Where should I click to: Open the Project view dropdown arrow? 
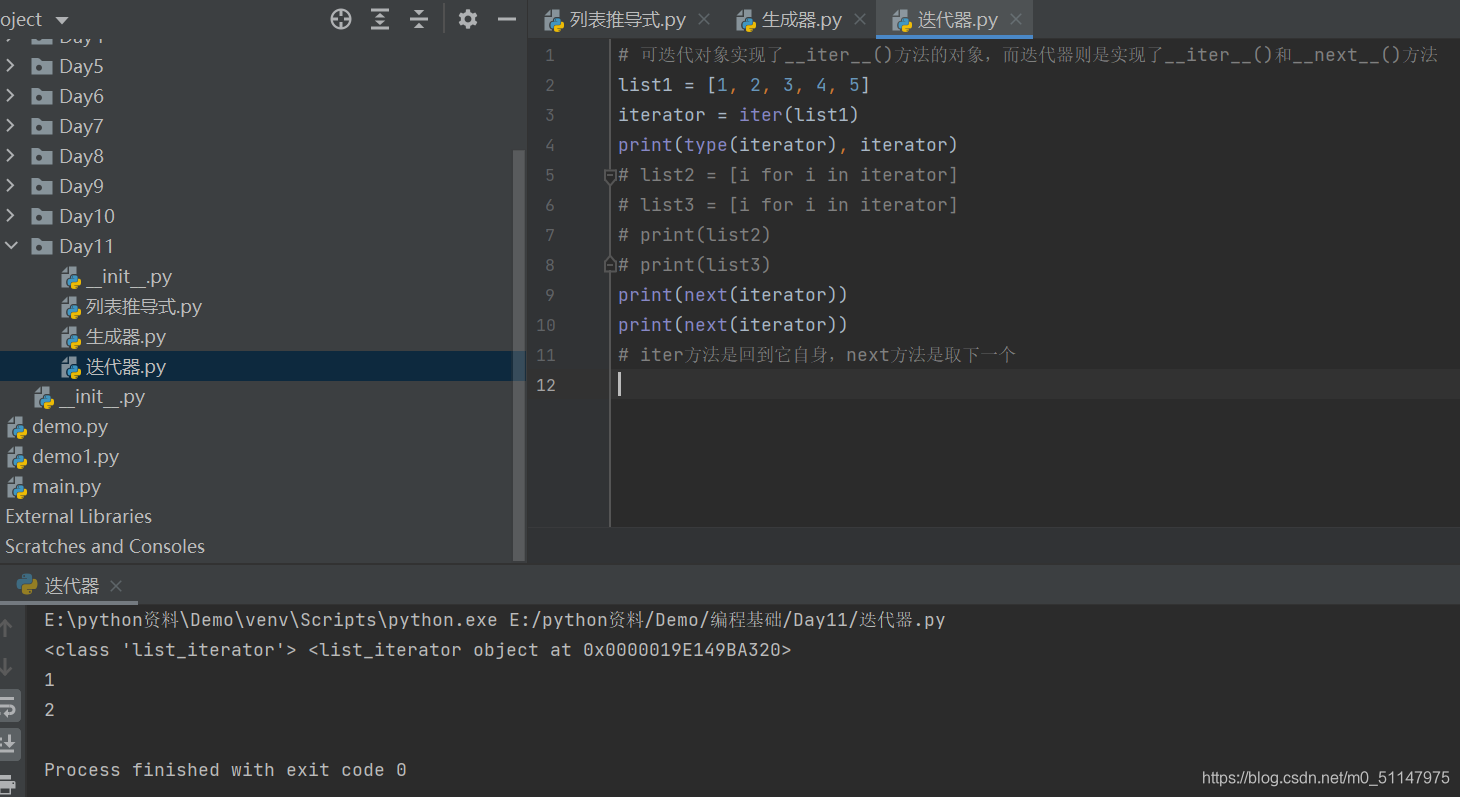[x=62, y=20]
